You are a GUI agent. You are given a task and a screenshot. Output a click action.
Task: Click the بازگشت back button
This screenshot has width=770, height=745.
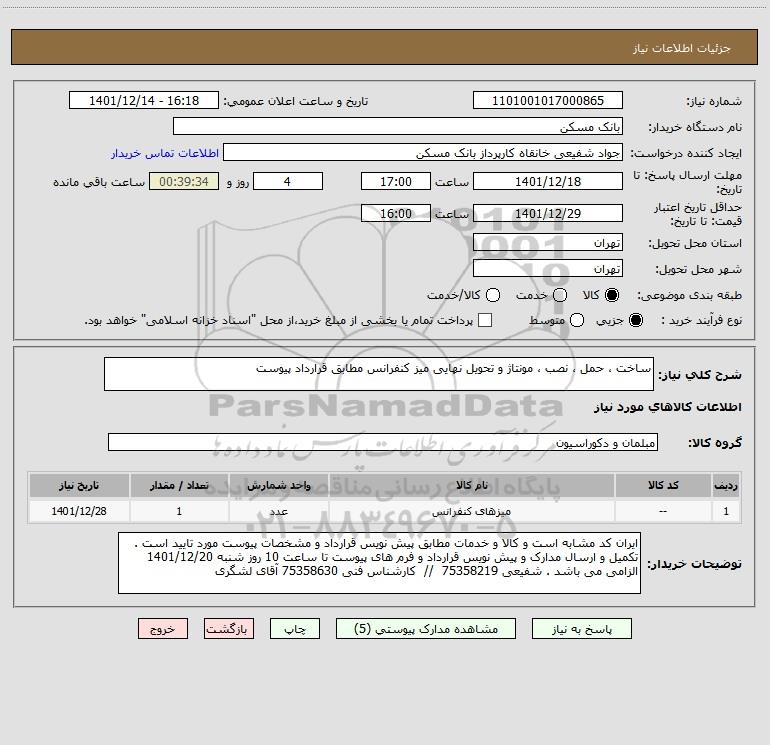pyautogui.click(x=229, y=629)
